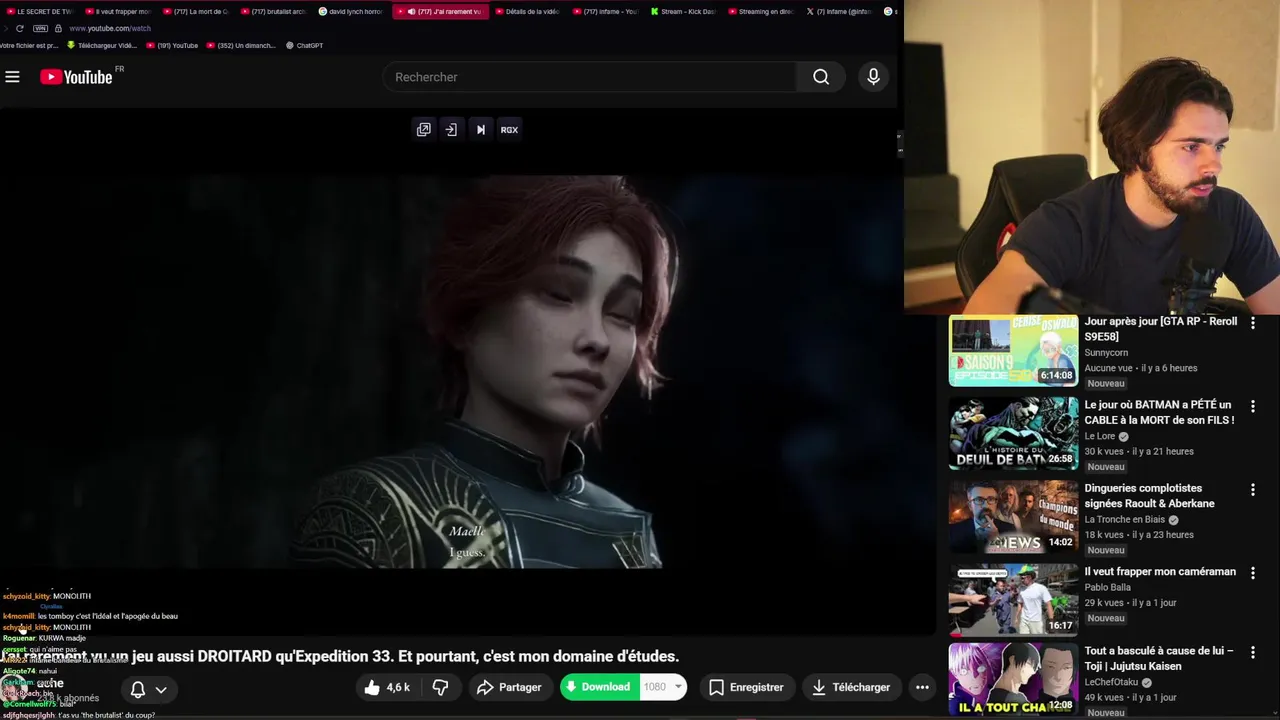This screenshot has height=720, width=1280.
Task: Click the Pablo Balla channel name
Action: 1108,587
